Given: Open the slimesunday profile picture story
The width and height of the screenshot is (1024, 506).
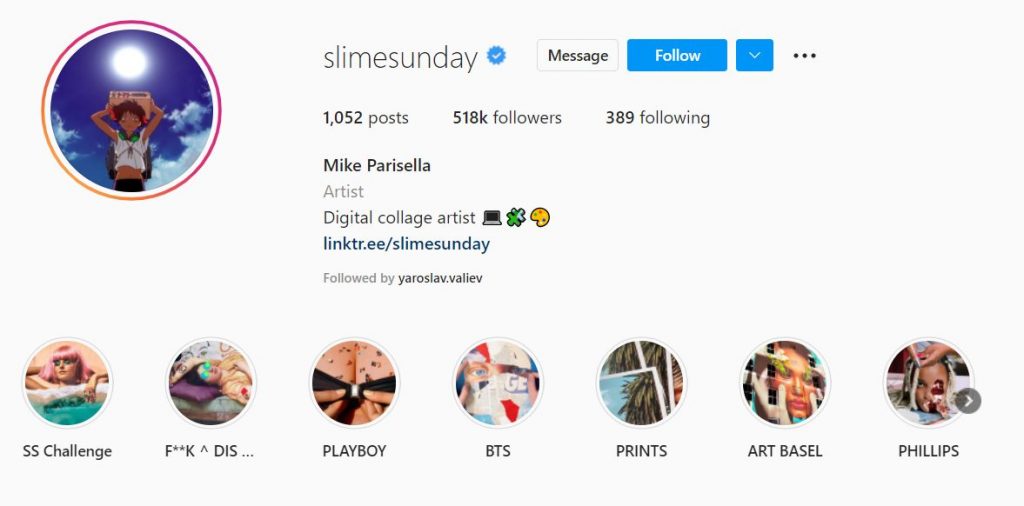Looking at the screenshot, I should 131,110.
